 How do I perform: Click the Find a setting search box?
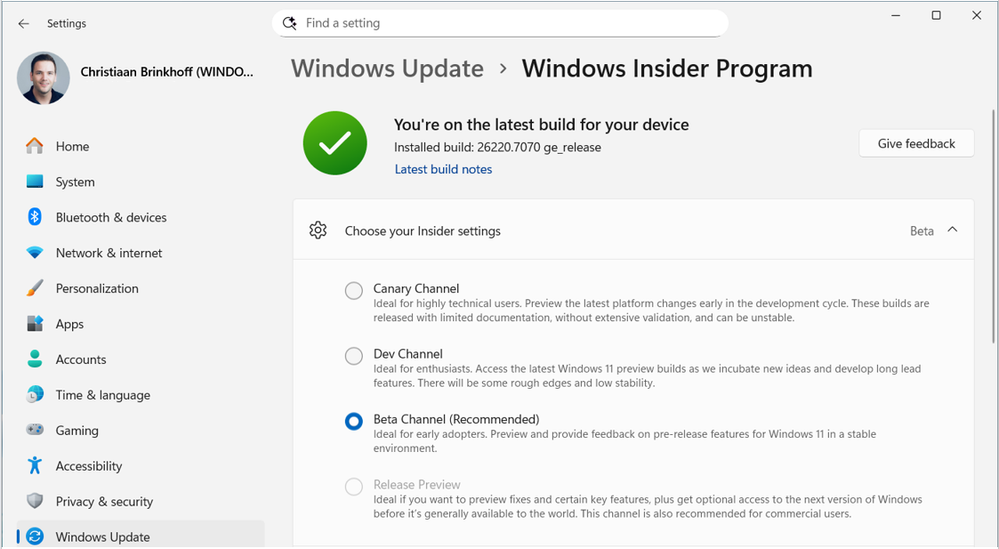tap(500, 23)
